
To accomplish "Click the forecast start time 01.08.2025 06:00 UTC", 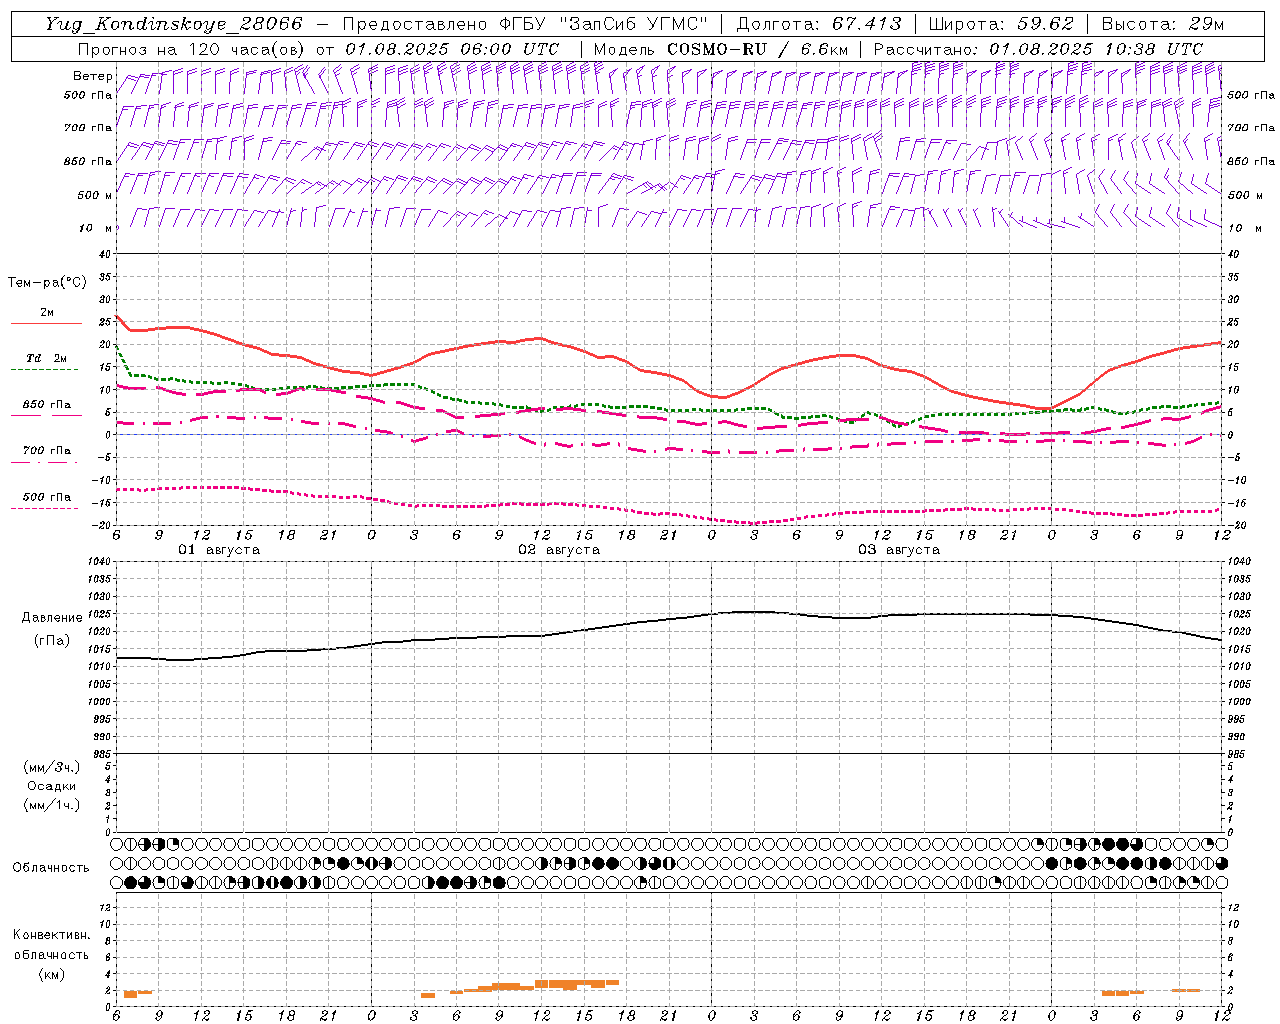I will (452, 48).
